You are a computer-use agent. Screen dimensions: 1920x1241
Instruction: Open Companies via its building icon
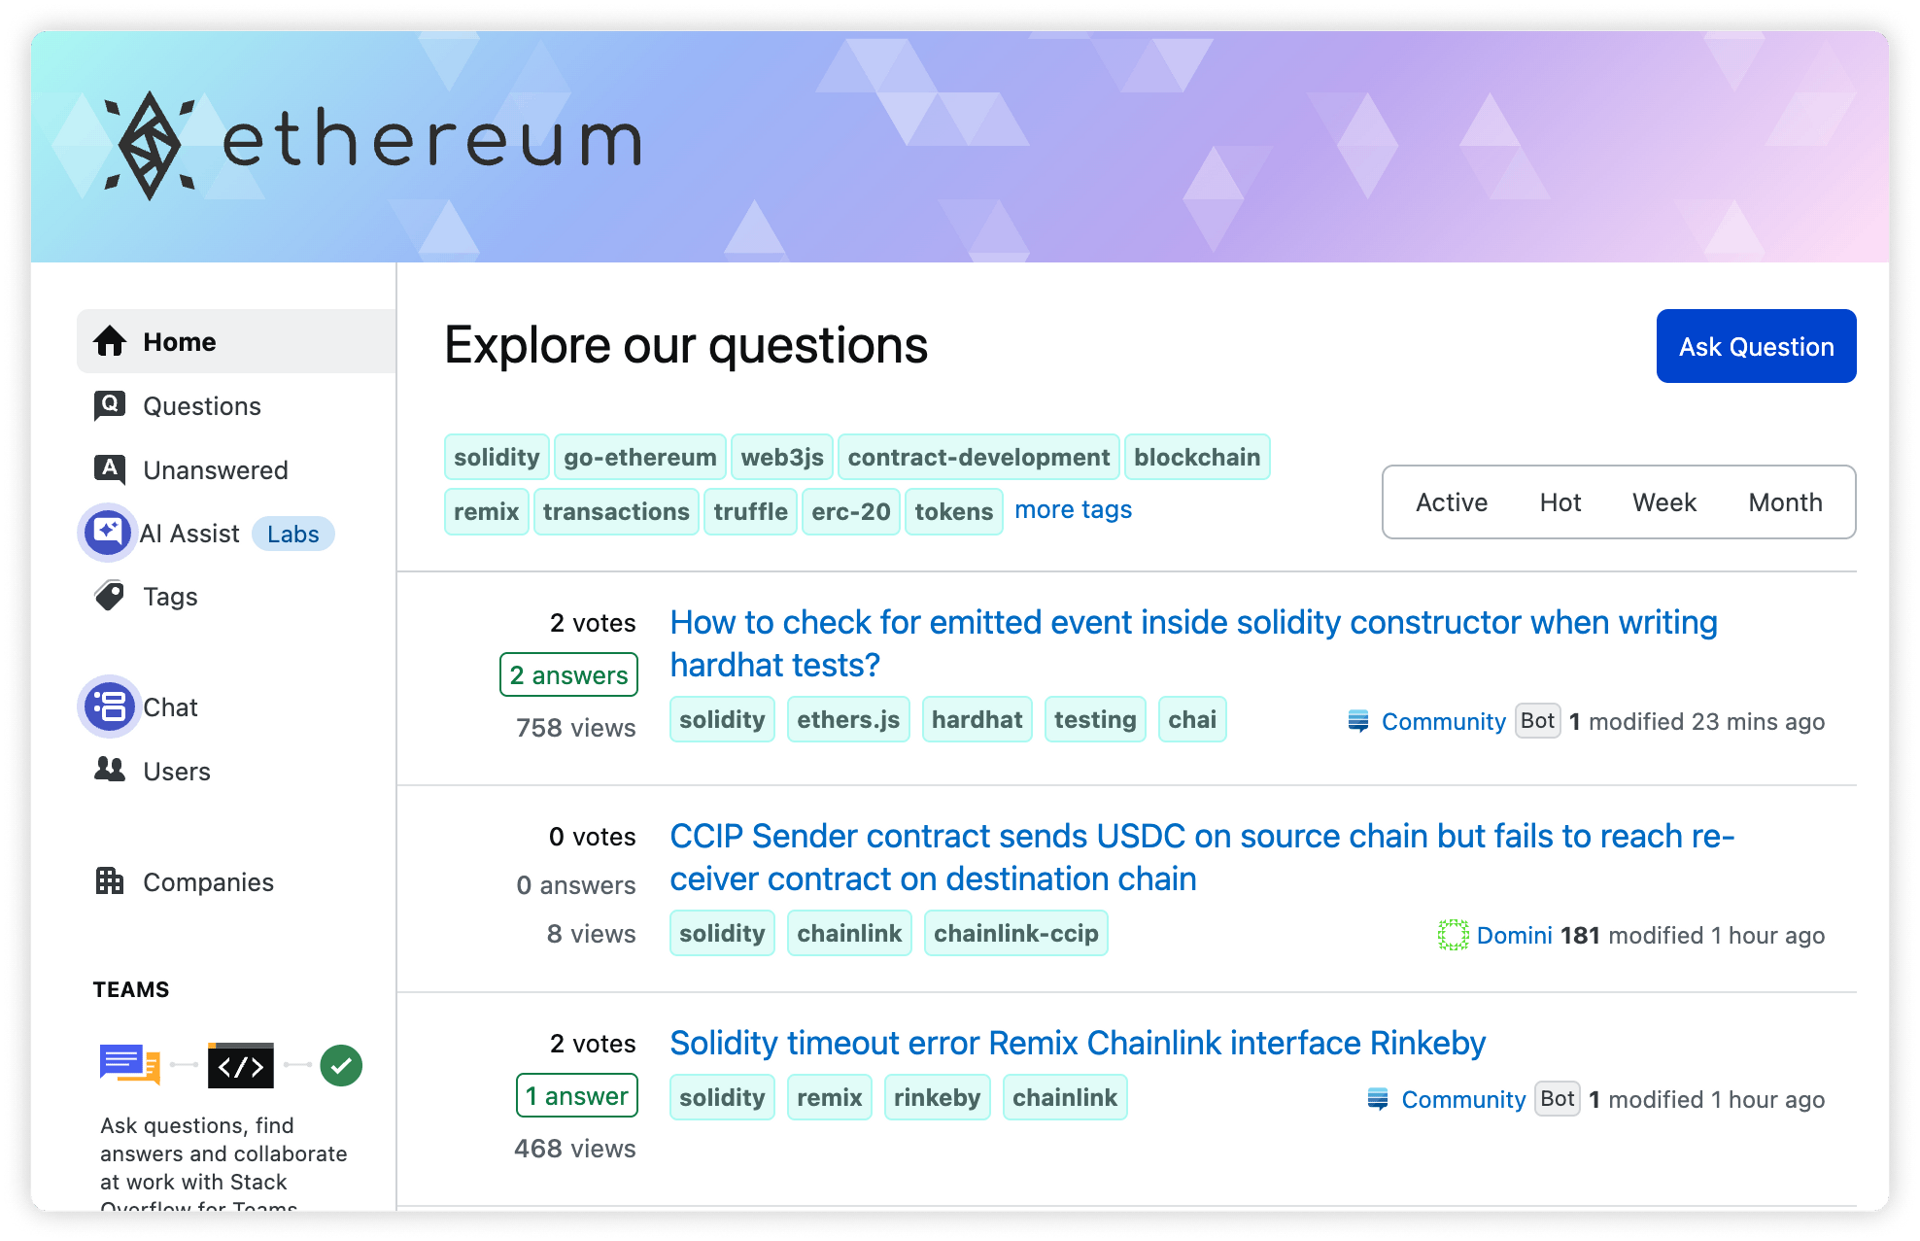tap(109, 881)
